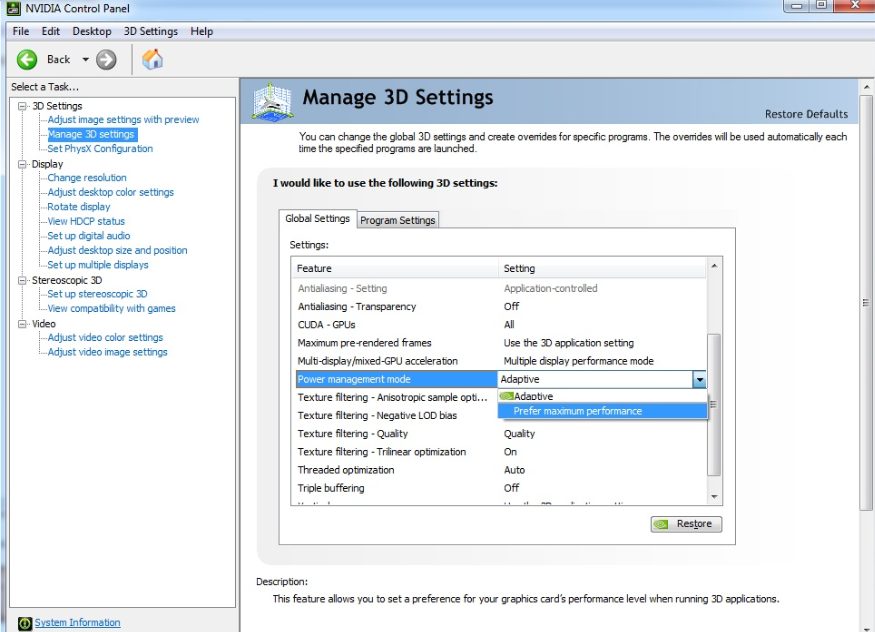Screen dimensions: 875x632
Task: Open the Help menu
Action: [x=201, y=31]
